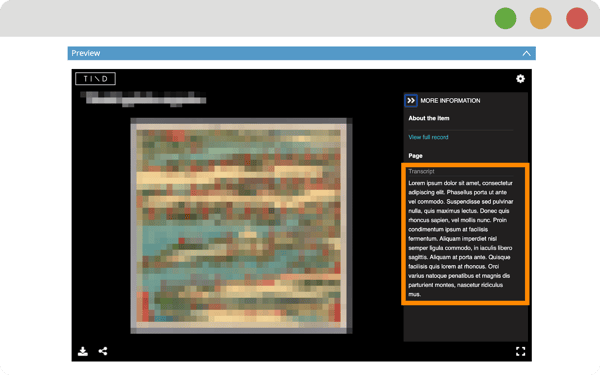Click the red window control button
The width and height of the screenshot is (600, 375).
pyautogui.click(x=577, y=18)
